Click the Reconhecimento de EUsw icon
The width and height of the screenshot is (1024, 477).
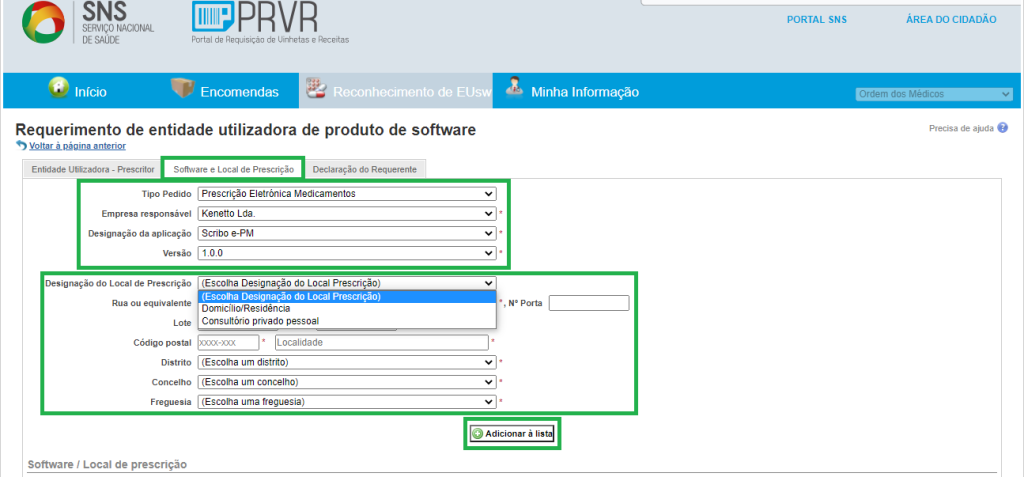pos(317,88)
